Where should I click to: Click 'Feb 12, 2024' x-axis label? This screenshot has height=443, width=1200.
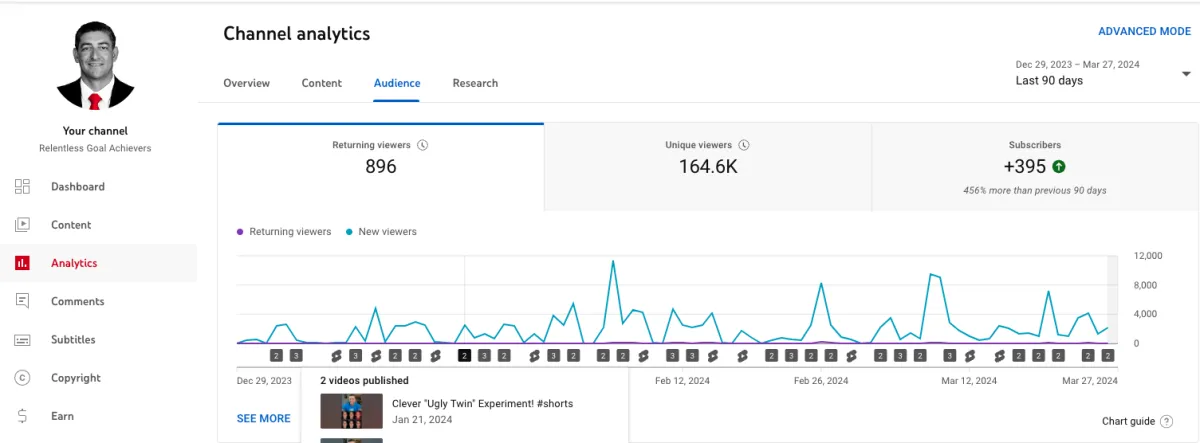tap(682, 381)
